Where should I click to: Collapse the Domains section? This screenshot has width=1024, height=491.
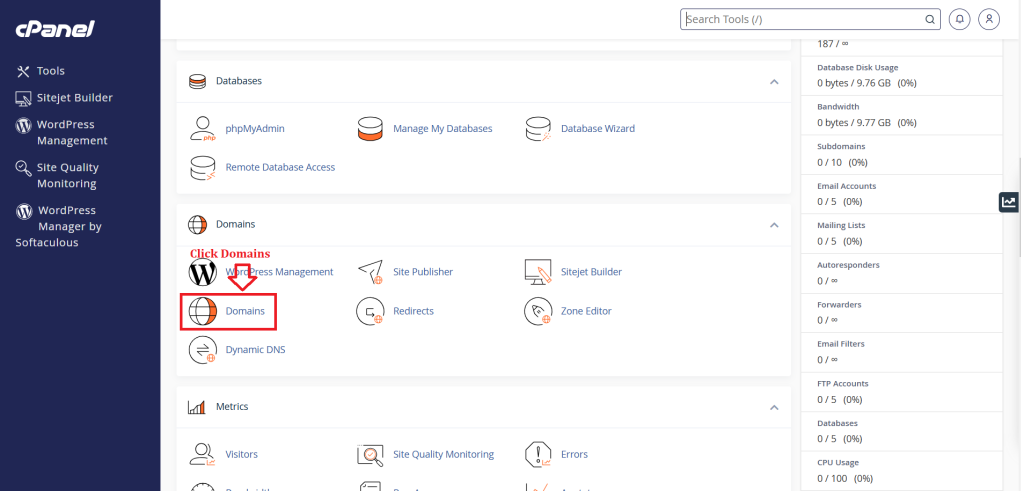coord(774,225)
